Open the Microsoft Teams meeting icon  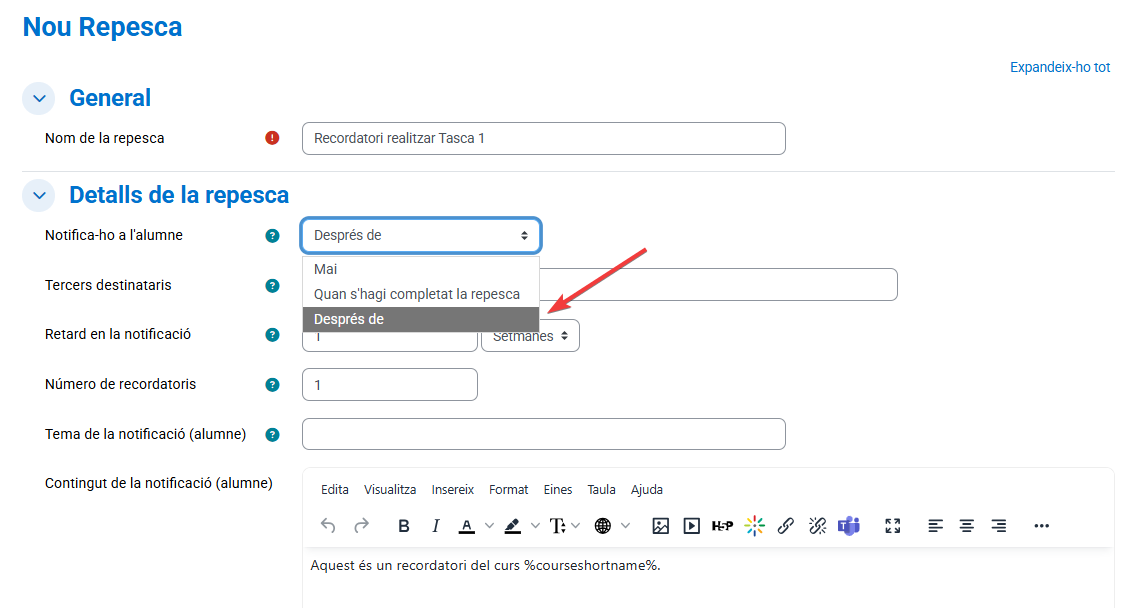pos(848,526)
